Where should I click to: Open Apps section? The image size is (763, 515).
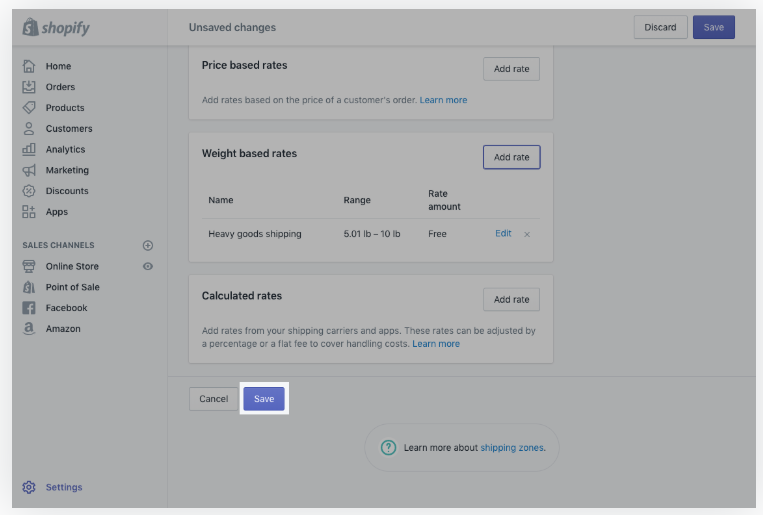pyautogui.click(x=56, y=212)
